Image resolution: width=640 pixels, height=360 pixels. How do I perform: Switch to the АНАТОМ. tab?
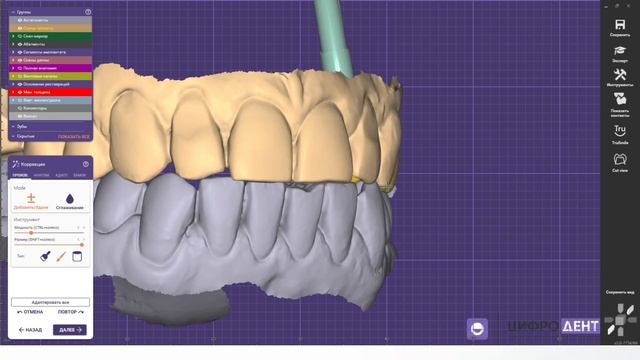point(41,175)
